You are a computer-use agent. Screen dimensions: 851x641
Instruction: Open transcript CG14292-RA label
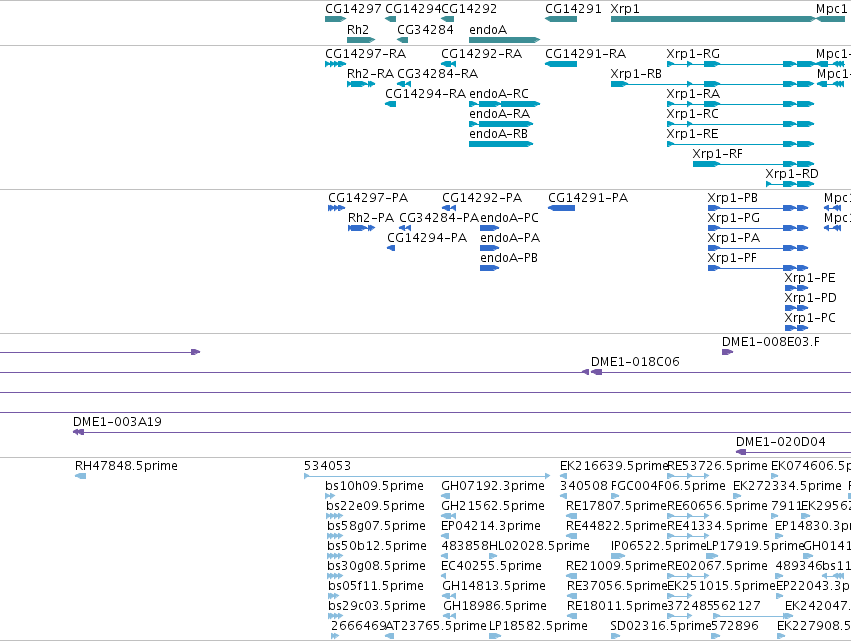(481, 54)
